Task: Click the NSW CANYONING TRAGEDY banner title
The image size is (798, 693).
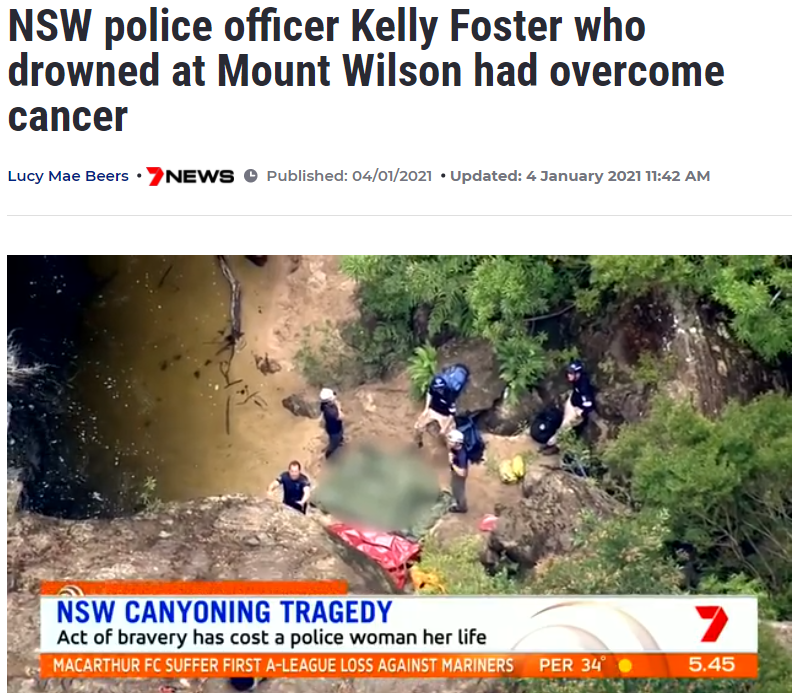Action: 224,612
